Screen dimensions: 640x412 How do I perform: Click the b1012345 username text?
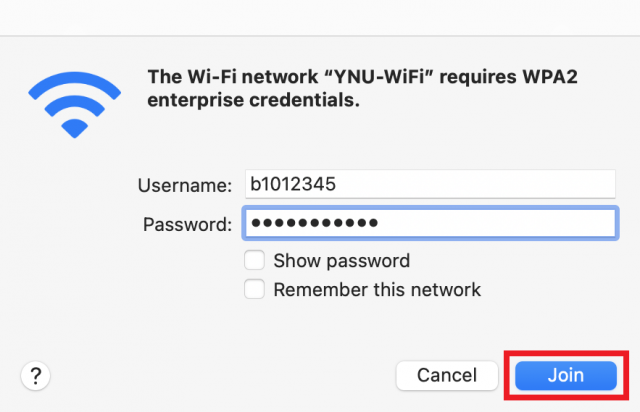pyautogui.click(x=293, y=184)
